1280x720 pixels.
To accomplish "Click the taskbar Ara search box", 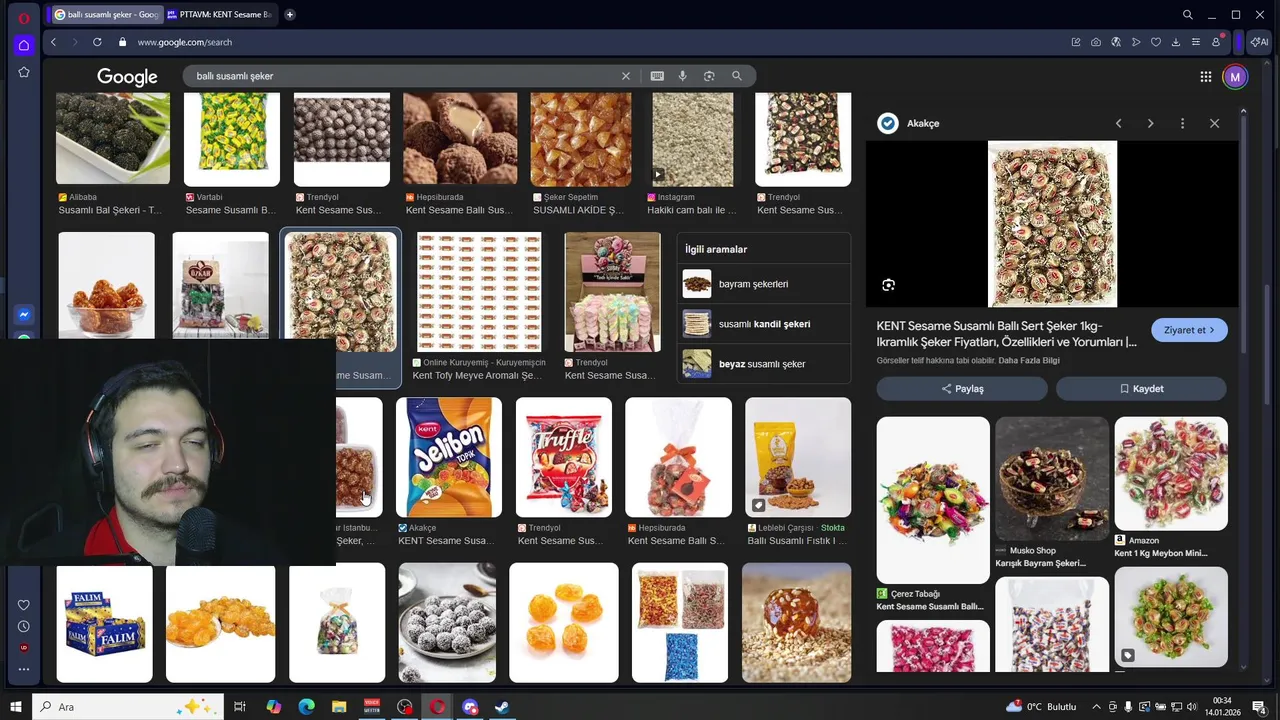I will coord(128,707).
